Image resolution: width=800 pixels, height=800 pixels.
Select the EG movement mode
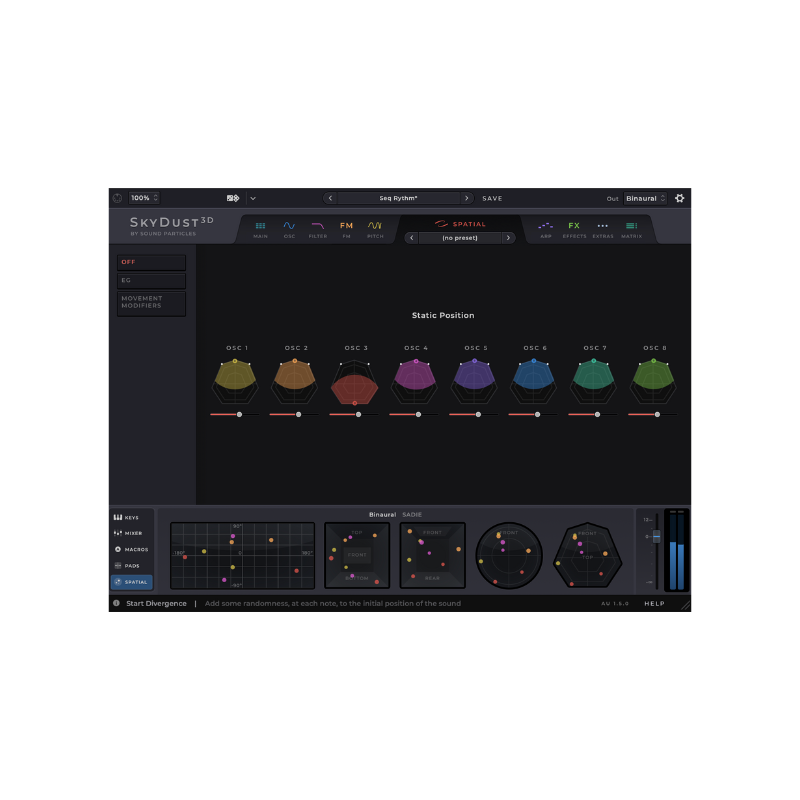[152, 281]
